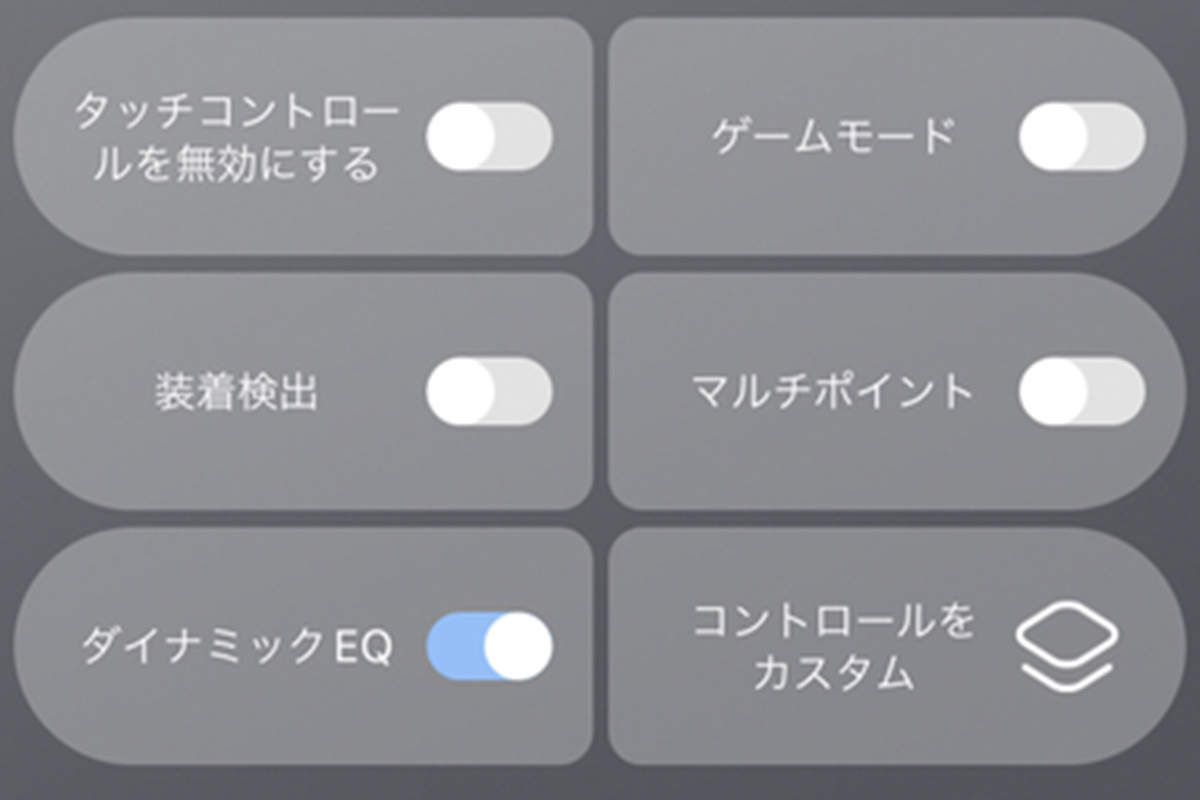Switch on the マルチポイント toggle
Viewport: 1200px width, 800px height.
[1082, 391]
